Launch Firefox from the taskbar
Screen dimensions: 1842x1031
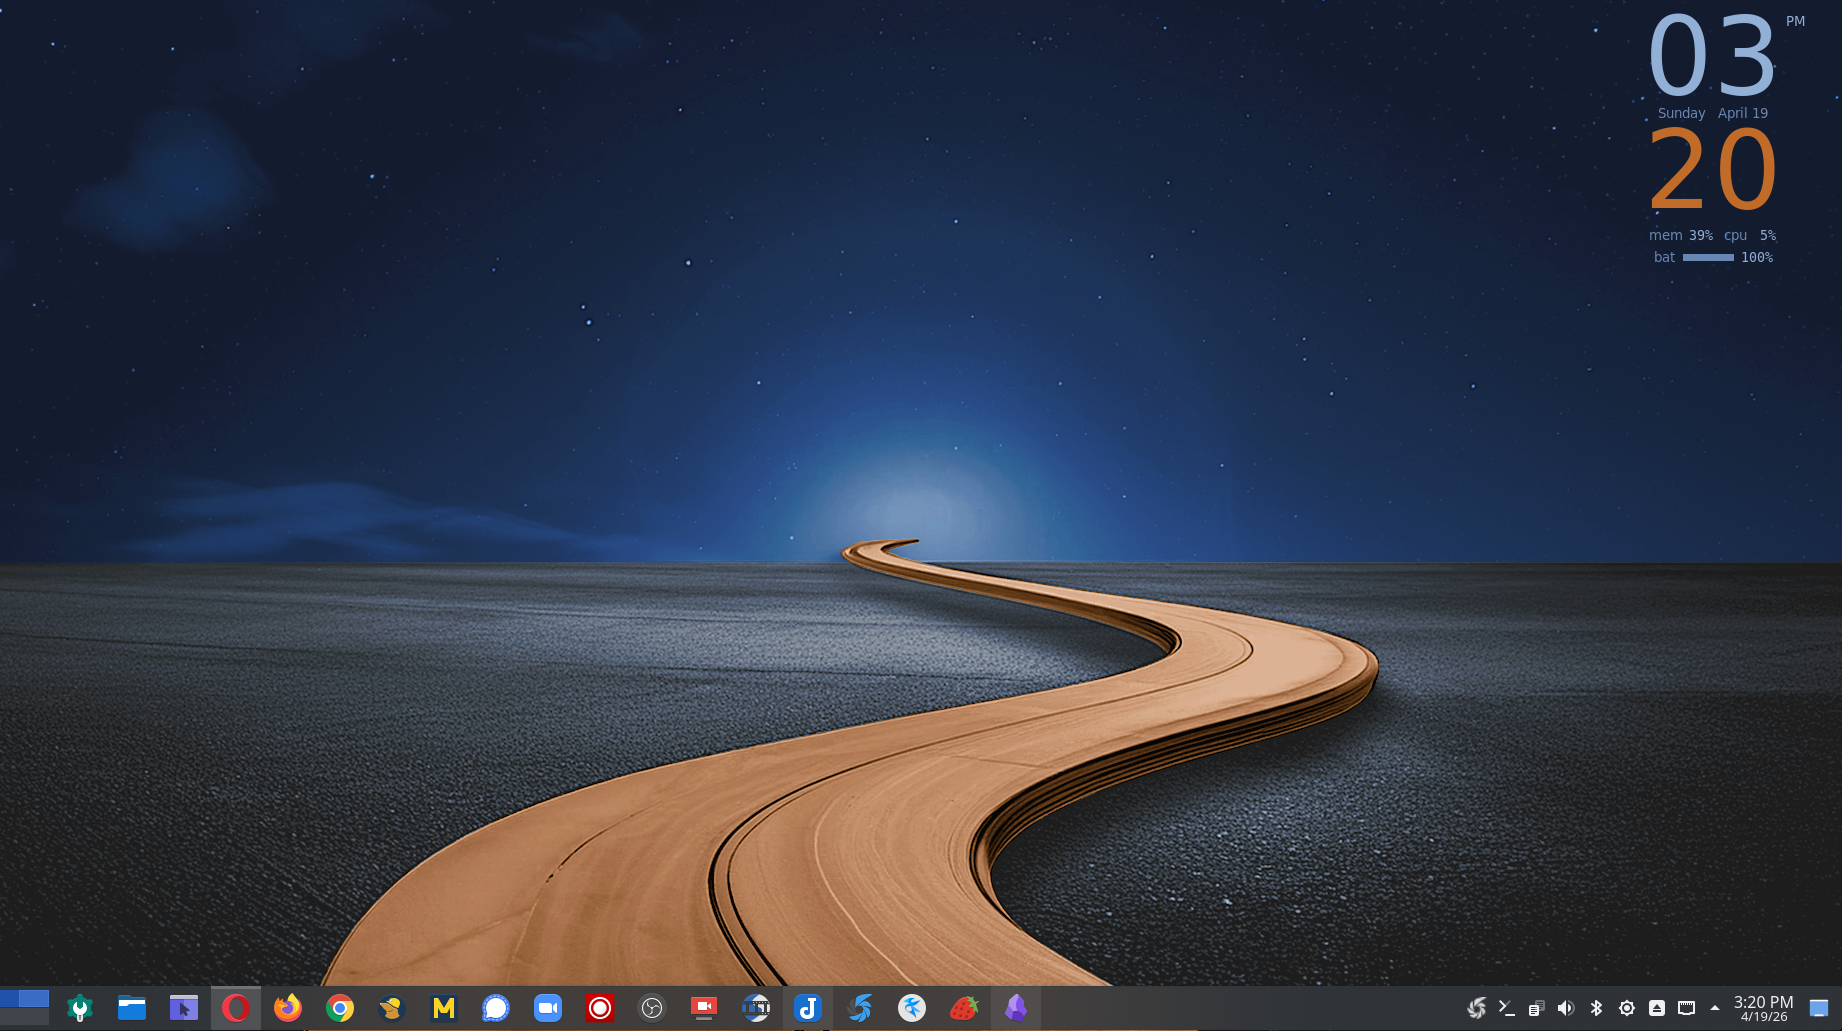pos(288,1008)
